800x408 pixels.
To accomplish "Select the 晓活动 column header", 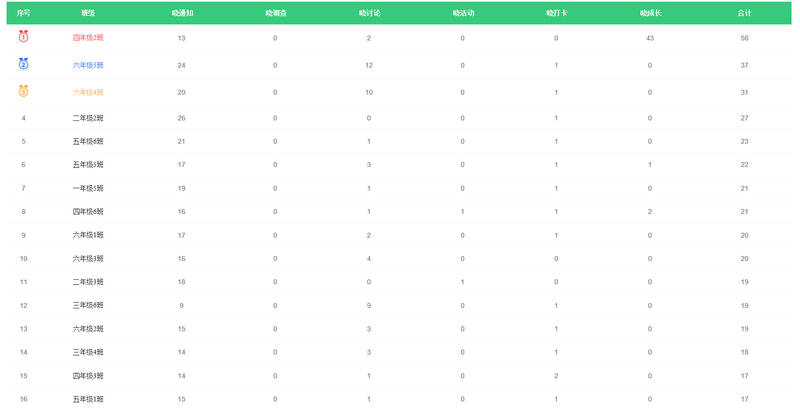I will (x=463, y=13).
